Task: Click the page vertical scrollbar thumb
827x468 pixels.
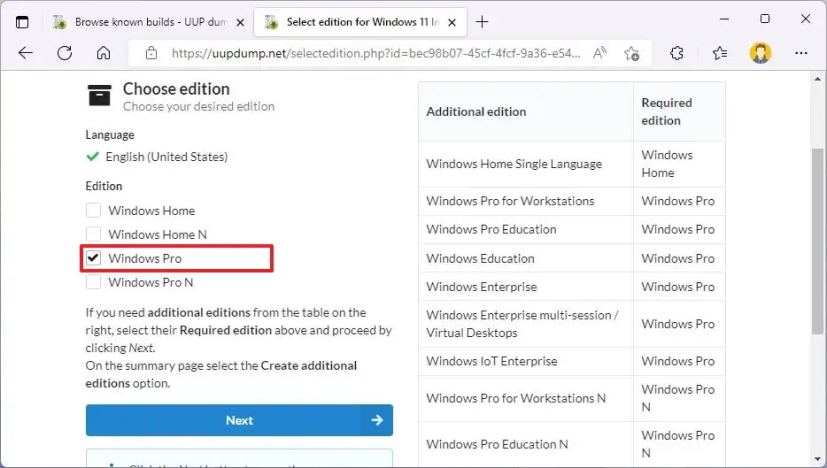Action: click(817, 241)
